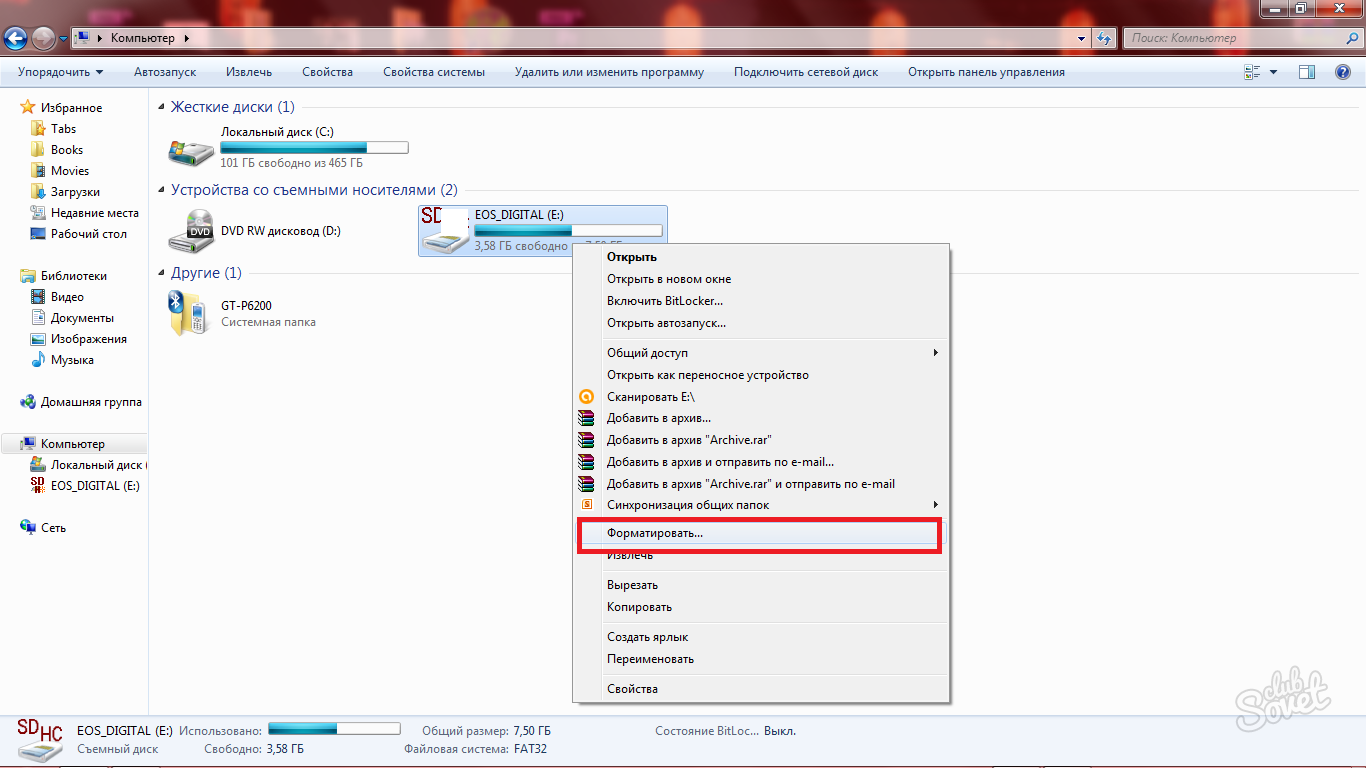Click the DVD RW drive (D:) icon
Viewport: 1366px width, 768px height.
click(x=190, y=231)
